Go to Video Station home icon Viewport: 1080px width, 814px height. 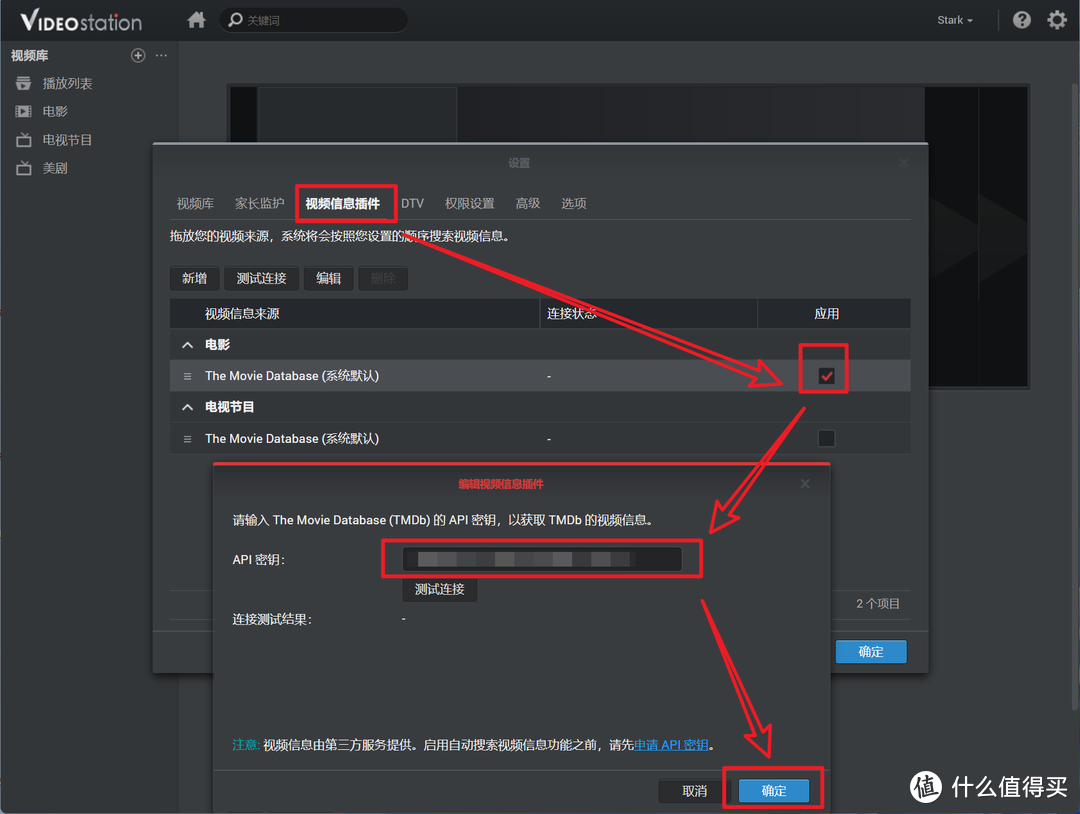[x=196, y=20]
